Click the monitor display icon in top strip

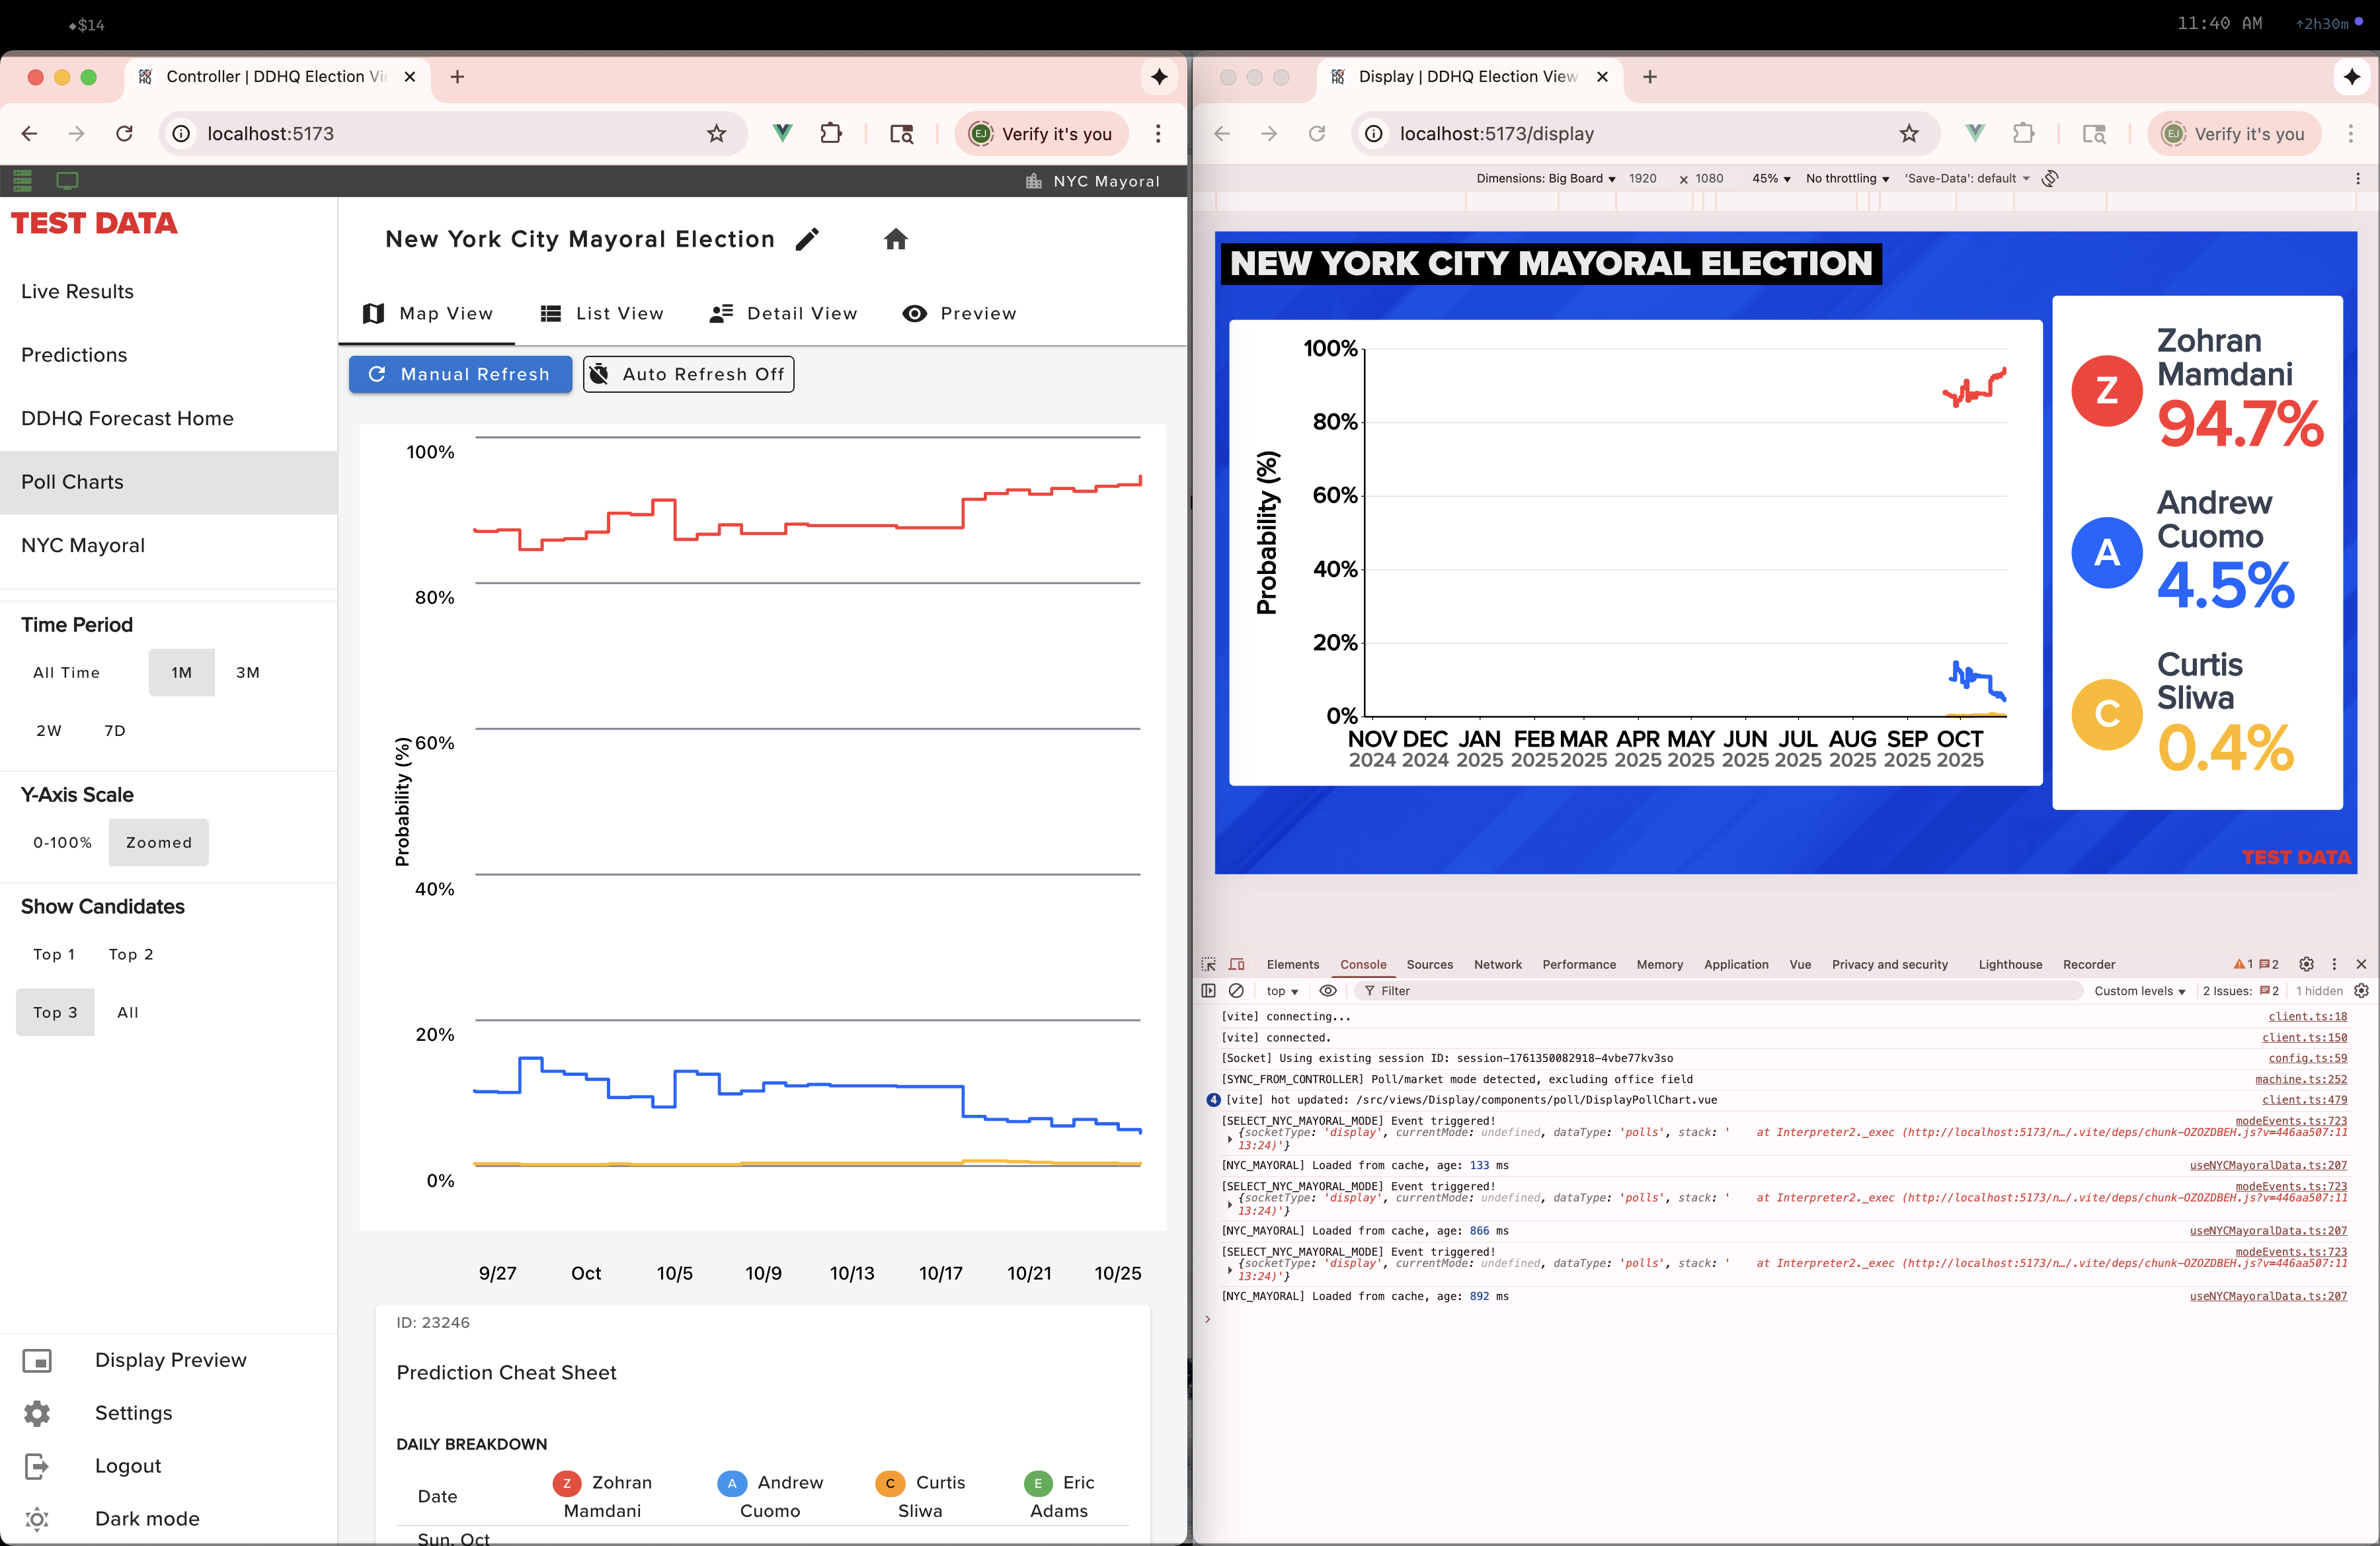pyautogui.click(x=67, y=181)
